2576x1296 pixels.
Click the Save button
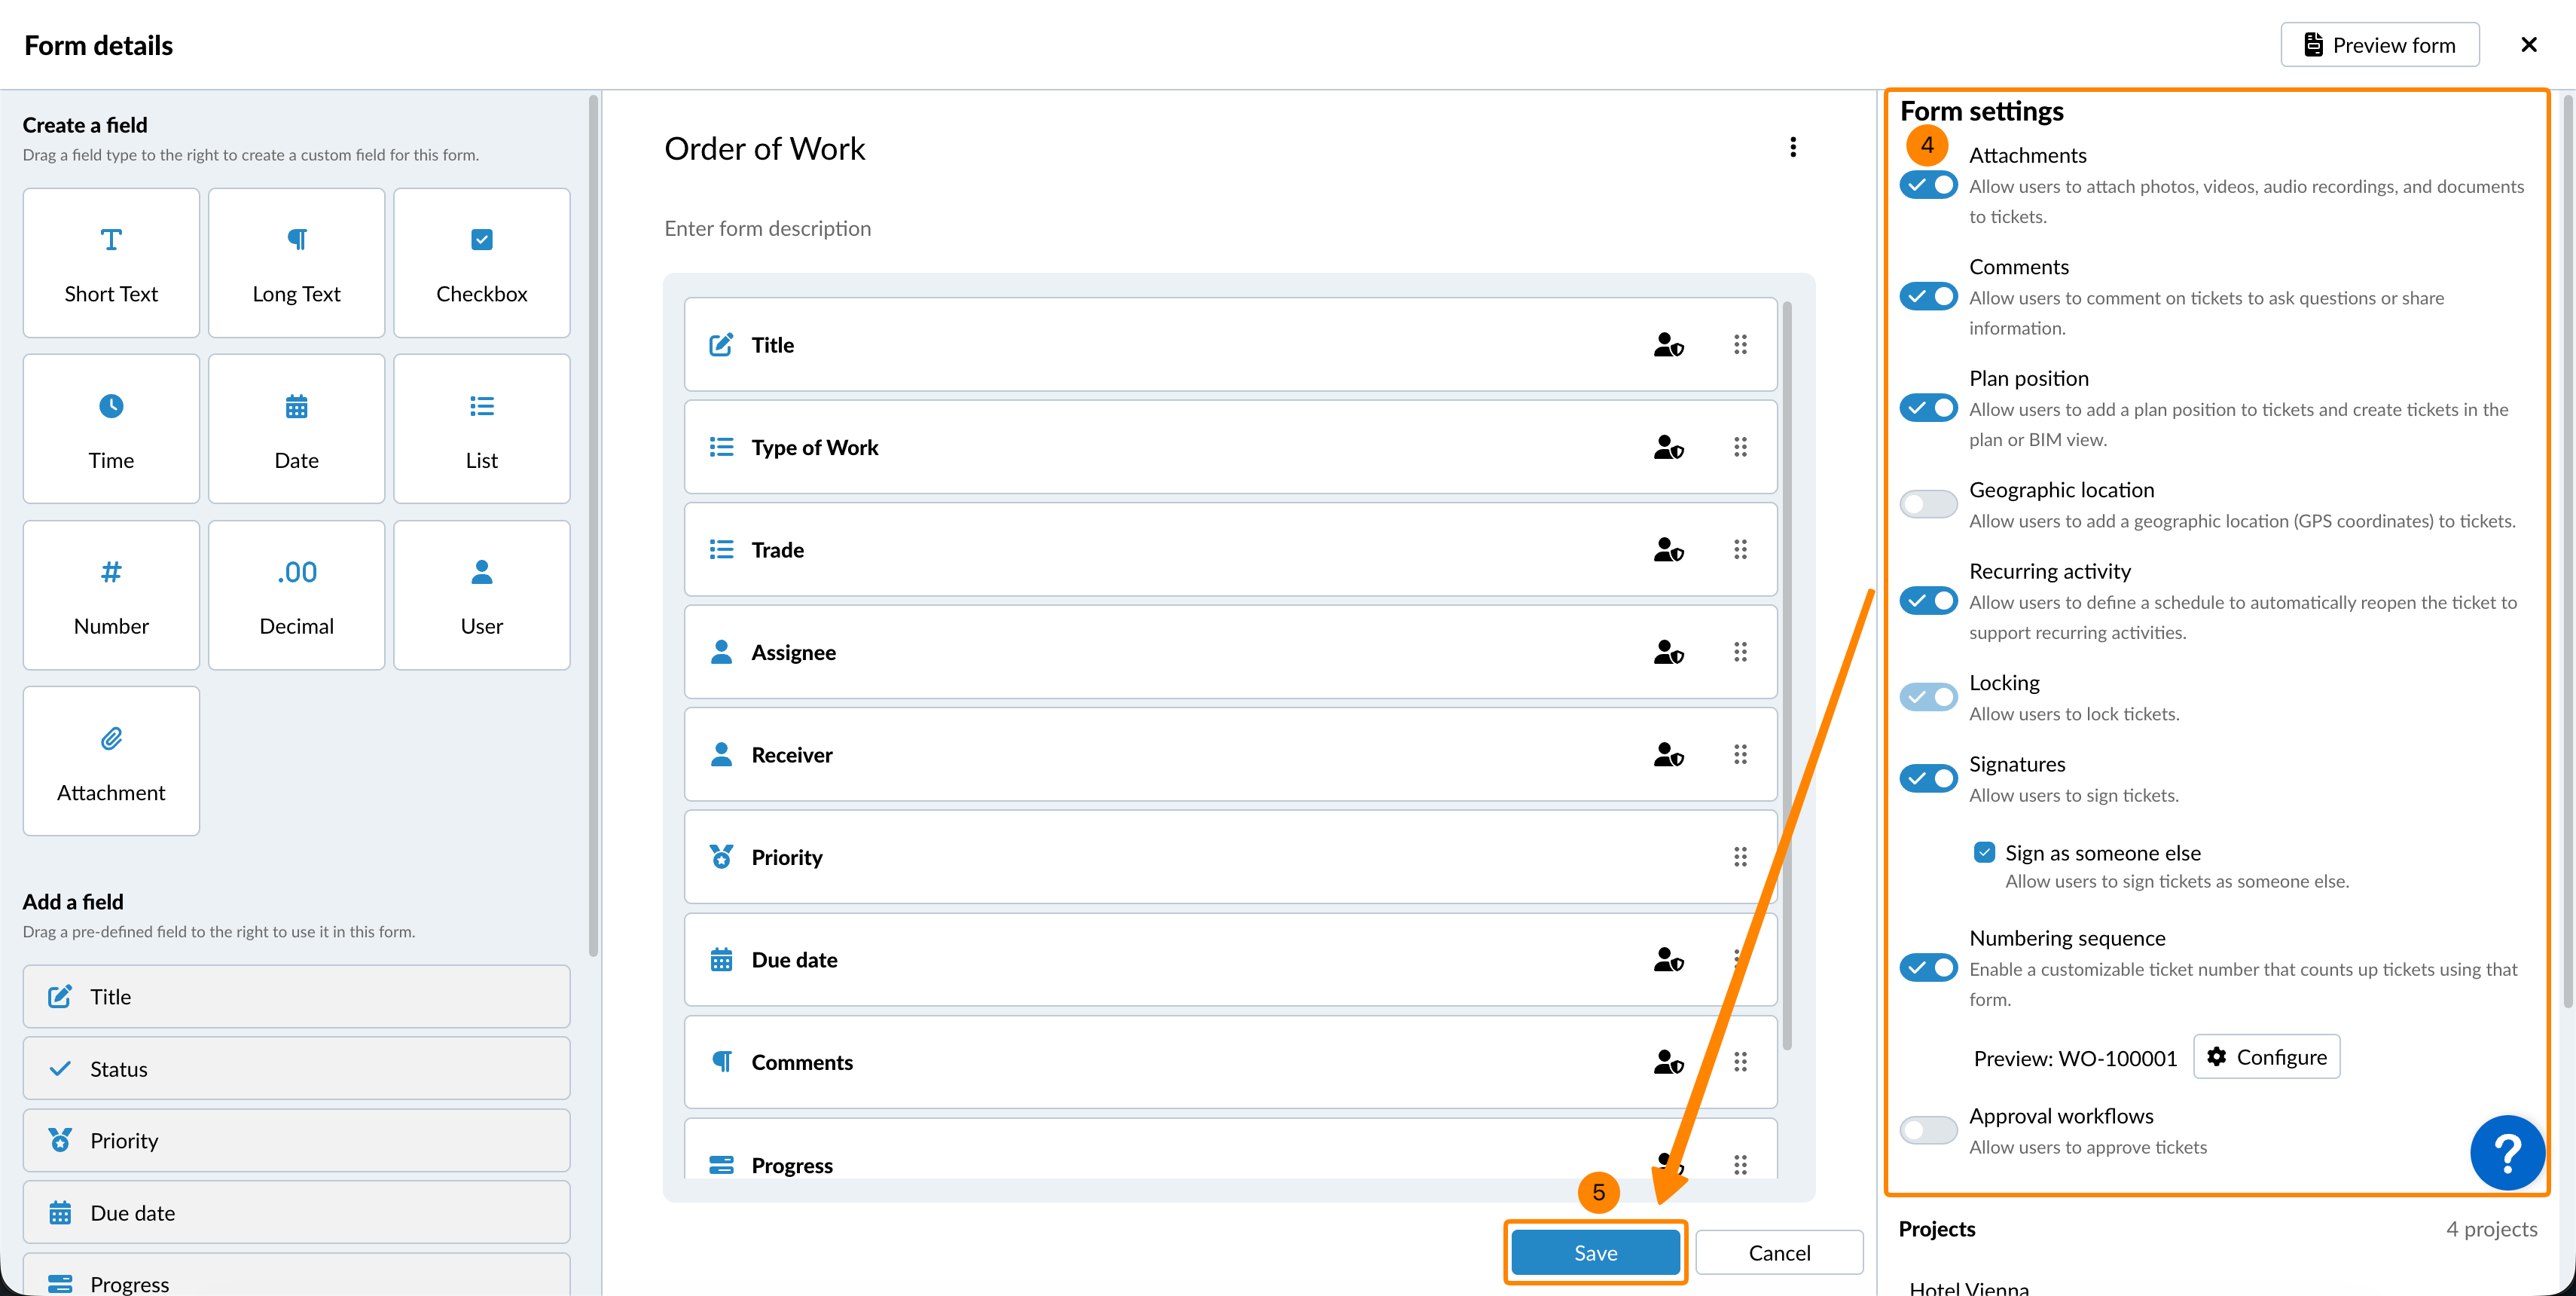[x=1595, y=1252]
